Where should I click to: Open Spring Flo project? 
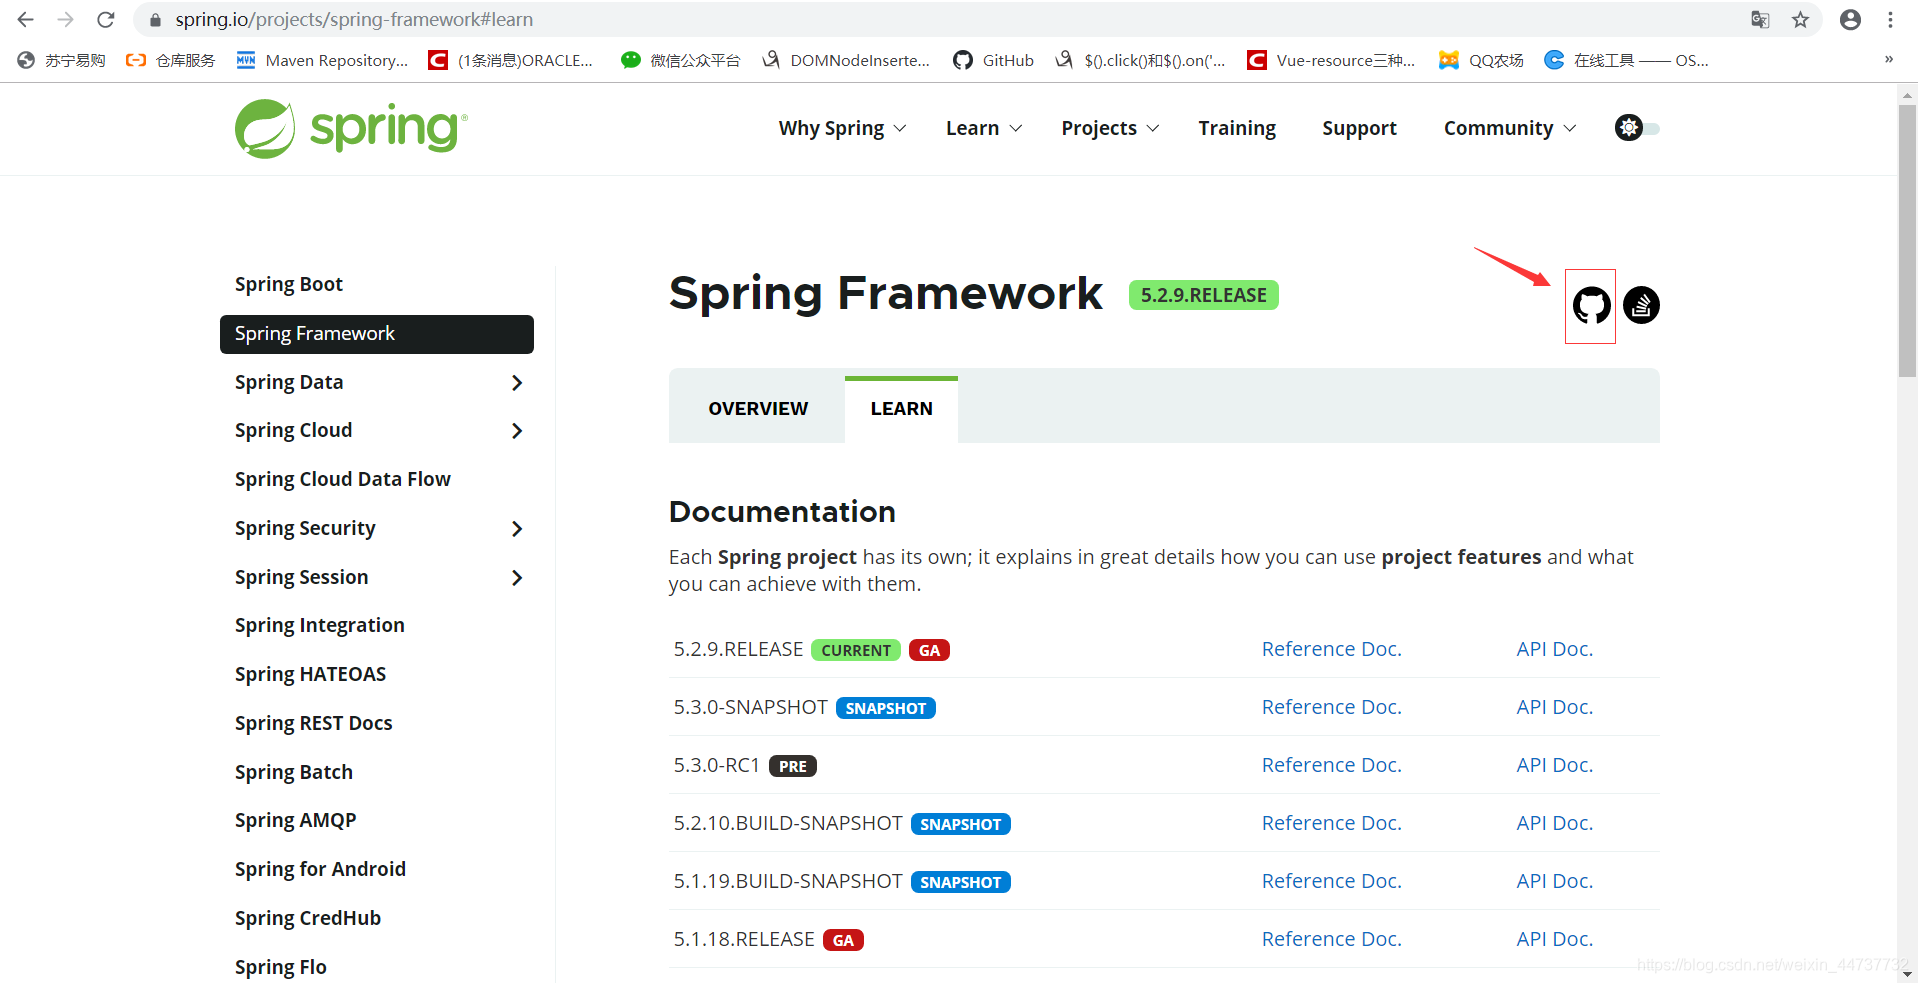click(281, 968)
